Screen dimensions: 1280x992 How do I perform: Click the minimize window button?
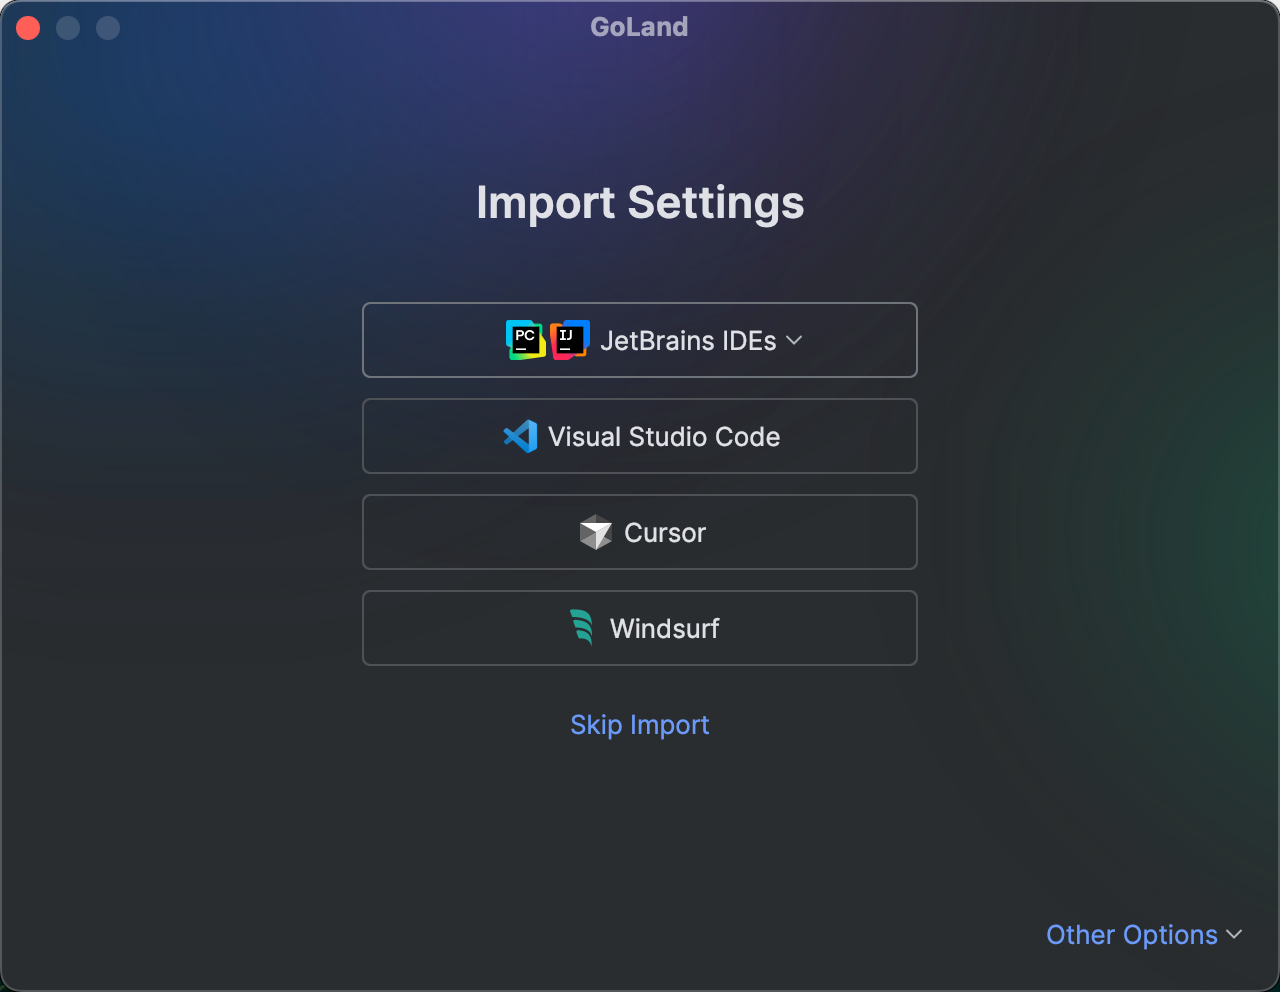pos(68,27)
